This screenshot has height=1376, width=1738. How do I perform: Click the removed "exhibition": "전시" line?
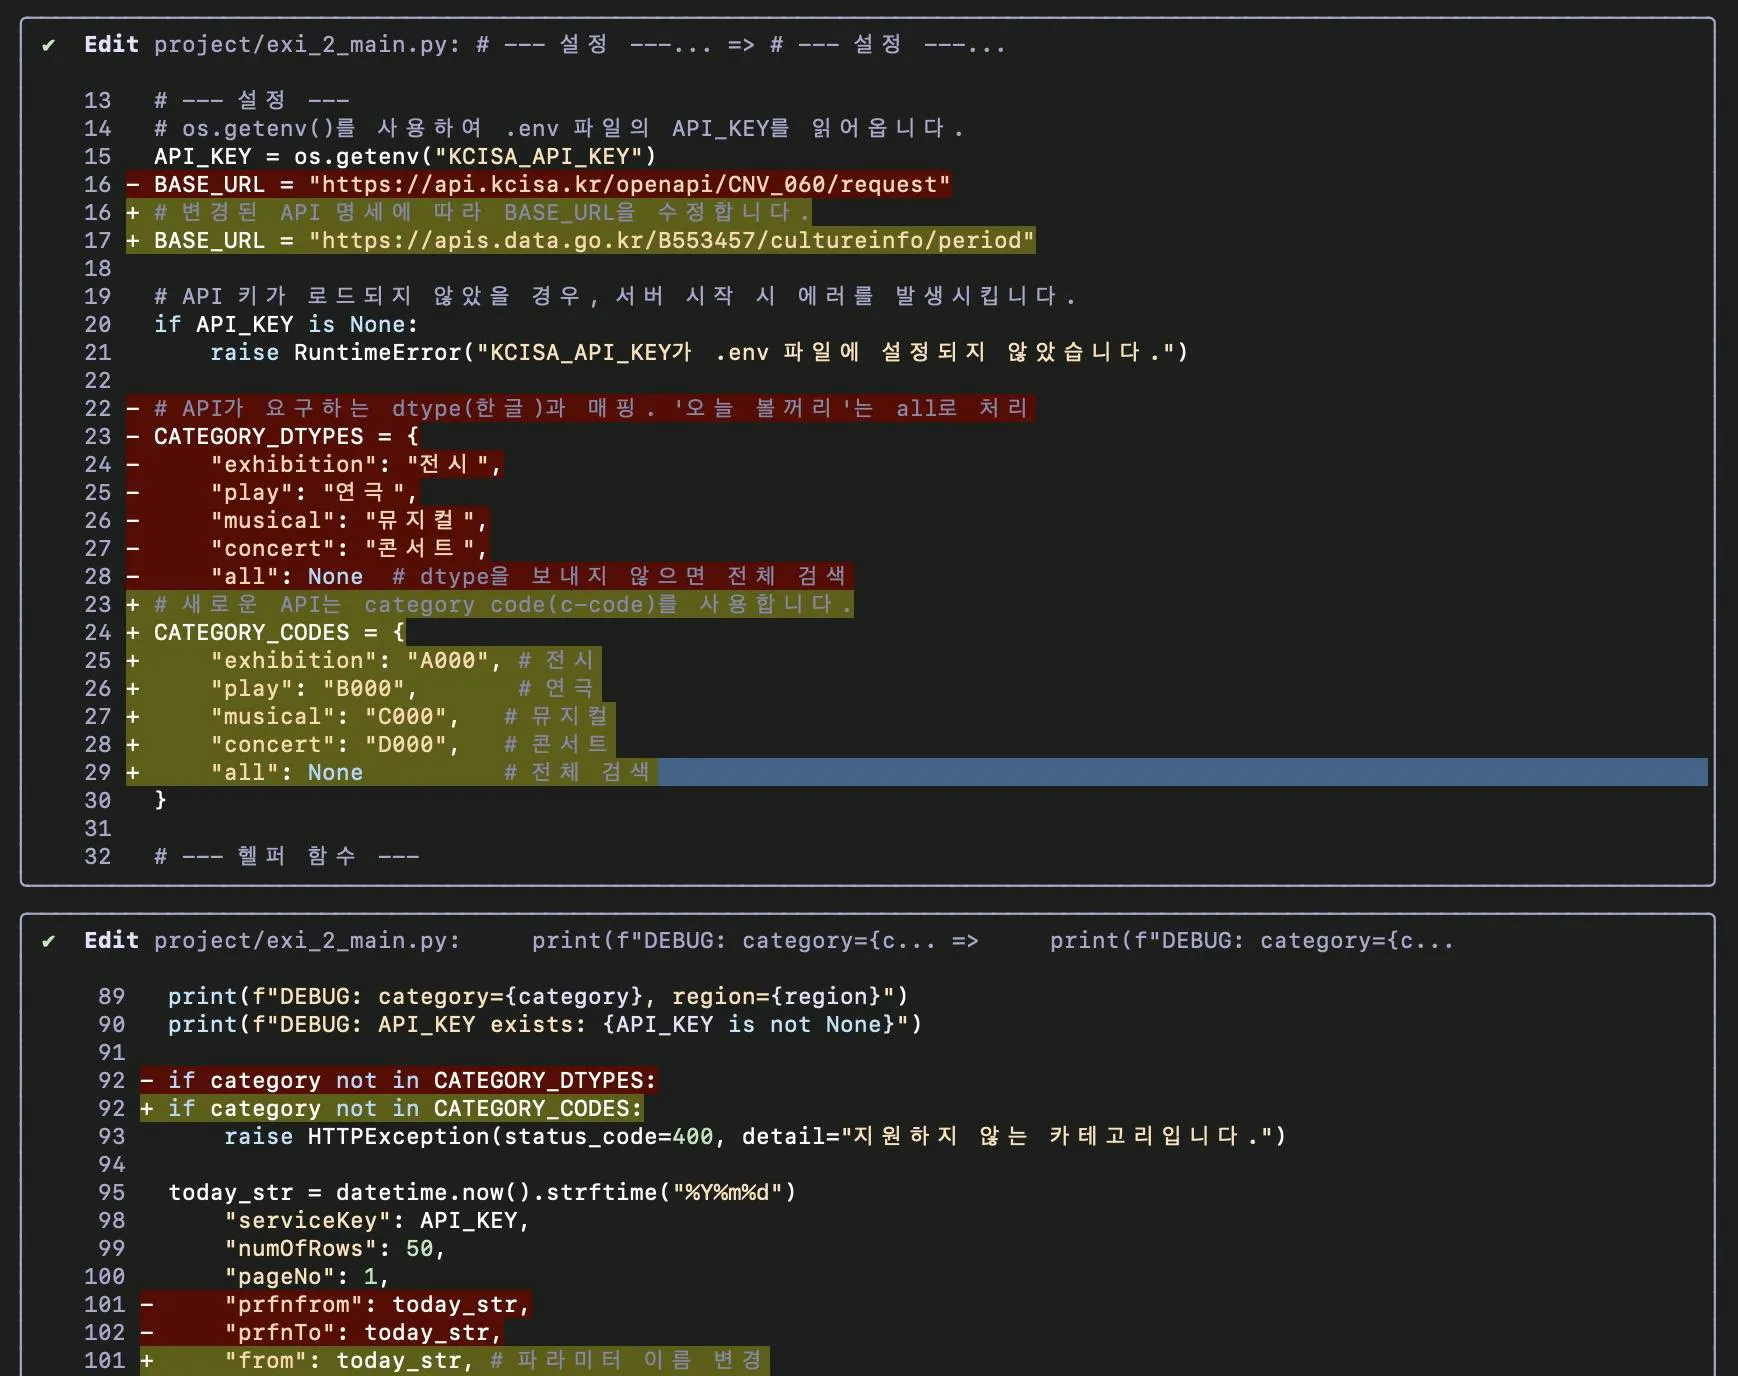coord(314,465)
